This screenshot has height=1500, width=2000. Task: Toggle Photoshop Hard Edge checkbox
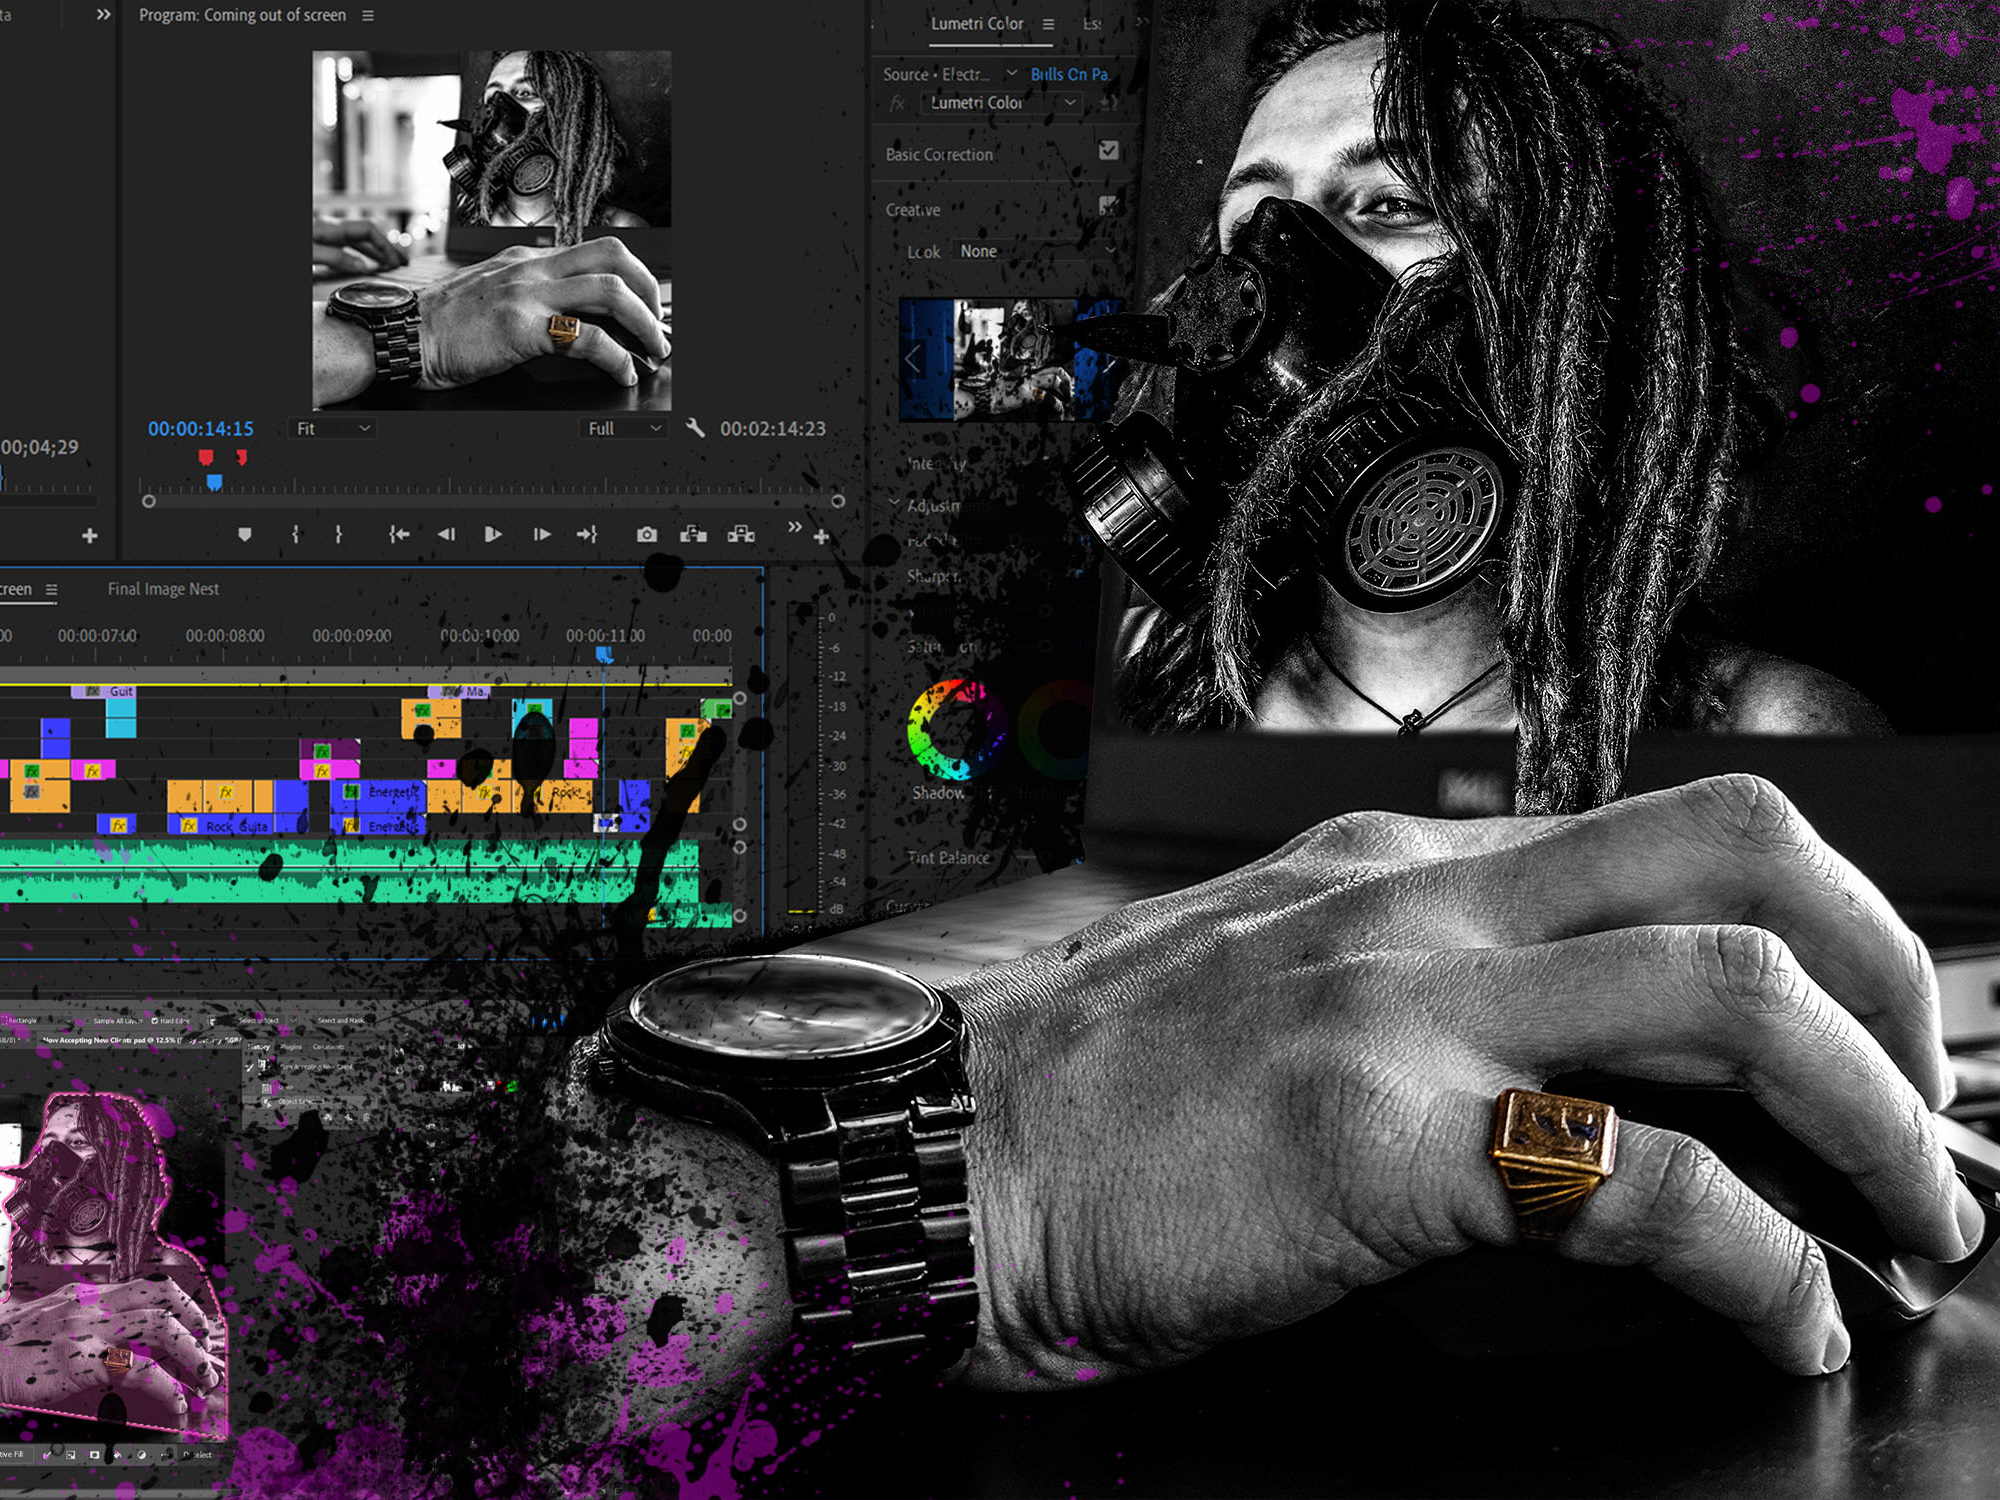[154, 1021]
